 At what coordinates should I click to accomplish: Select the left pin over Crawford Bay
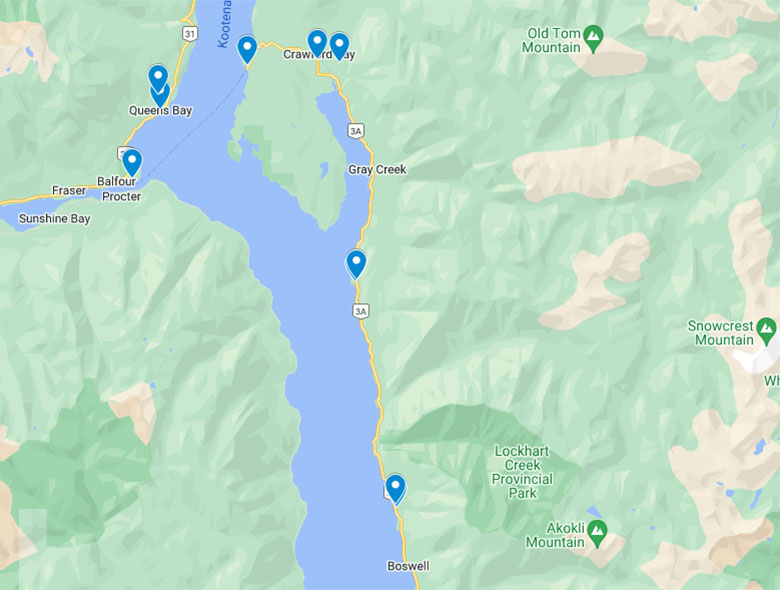pyautogui.click(x=317, y=42)
